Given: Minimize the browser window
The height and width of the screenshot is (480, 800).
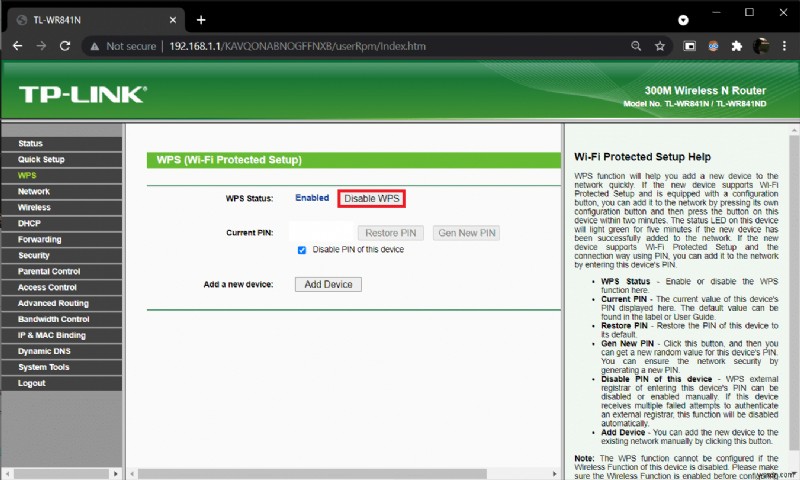Looking at the screenshot, I should (x=716, y=12).
